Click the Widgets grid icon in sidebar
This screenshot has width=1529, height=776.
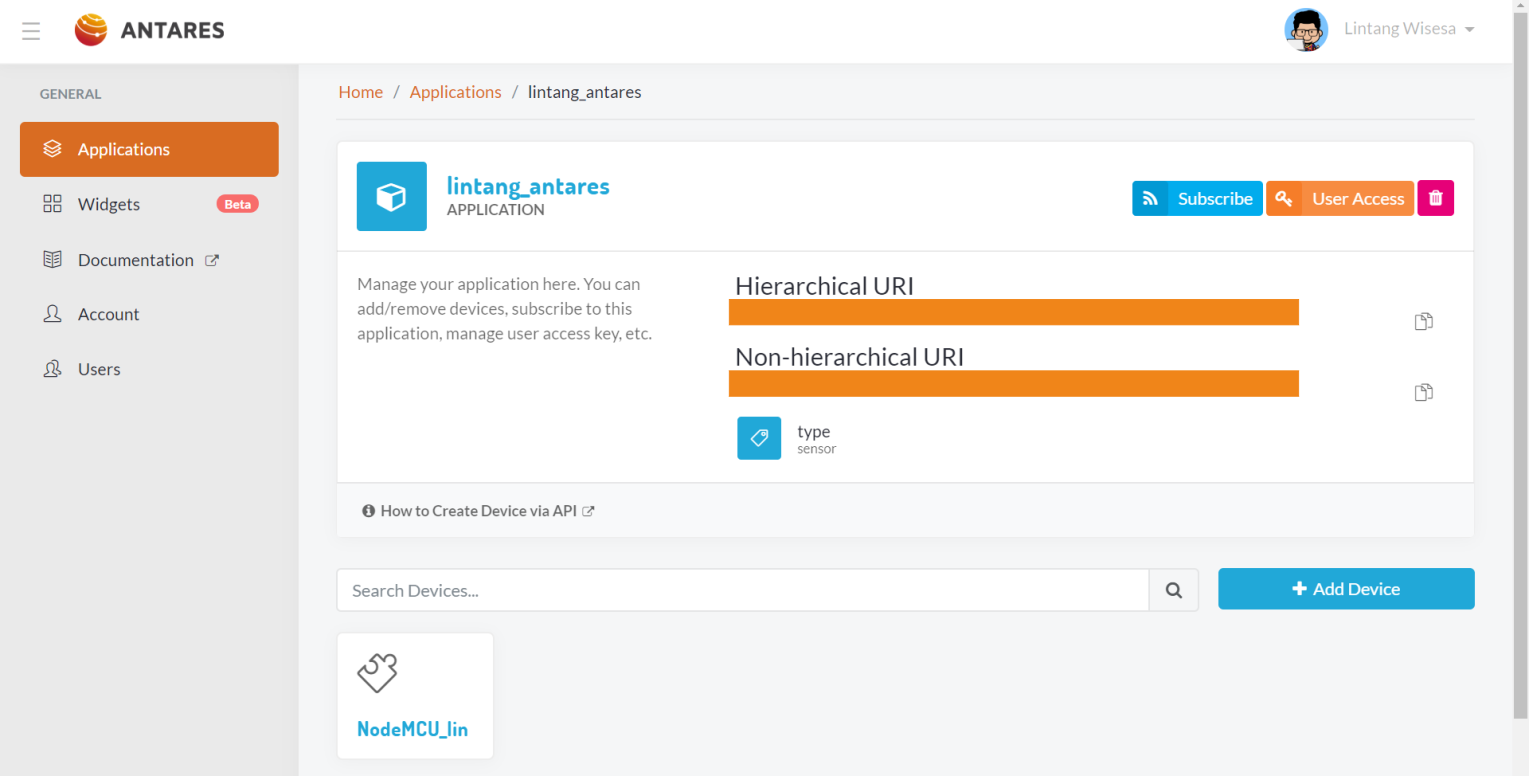click(x=52, y=204)
